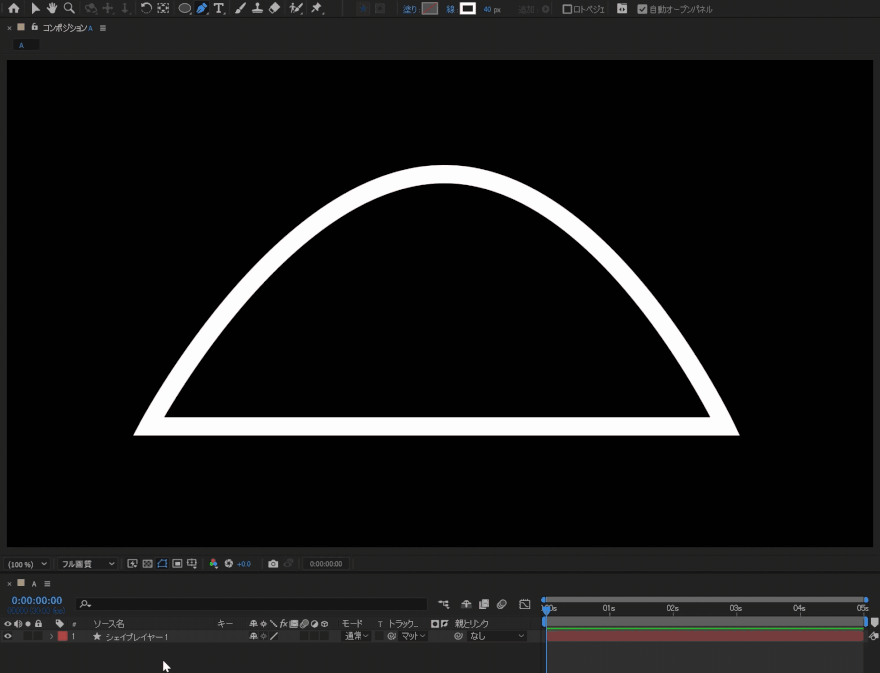This screenshot has width=880, height=673.
Task: Select the Eraser tool
Action: click(275, 8)
